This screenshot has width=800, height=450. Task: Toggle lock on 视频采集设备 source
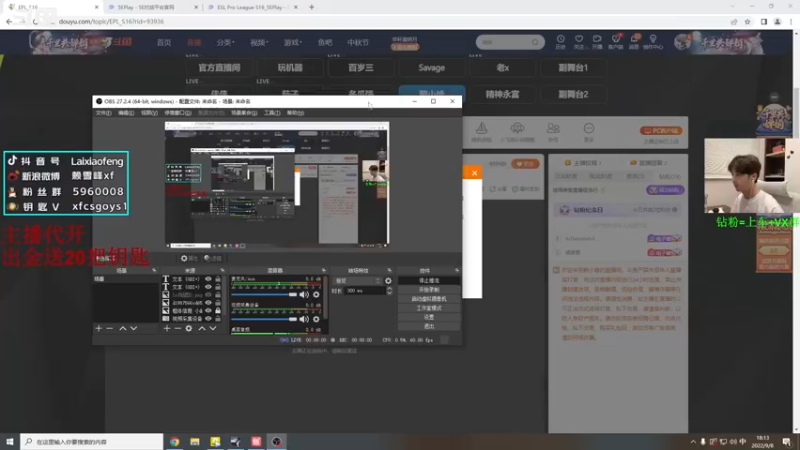218,318
